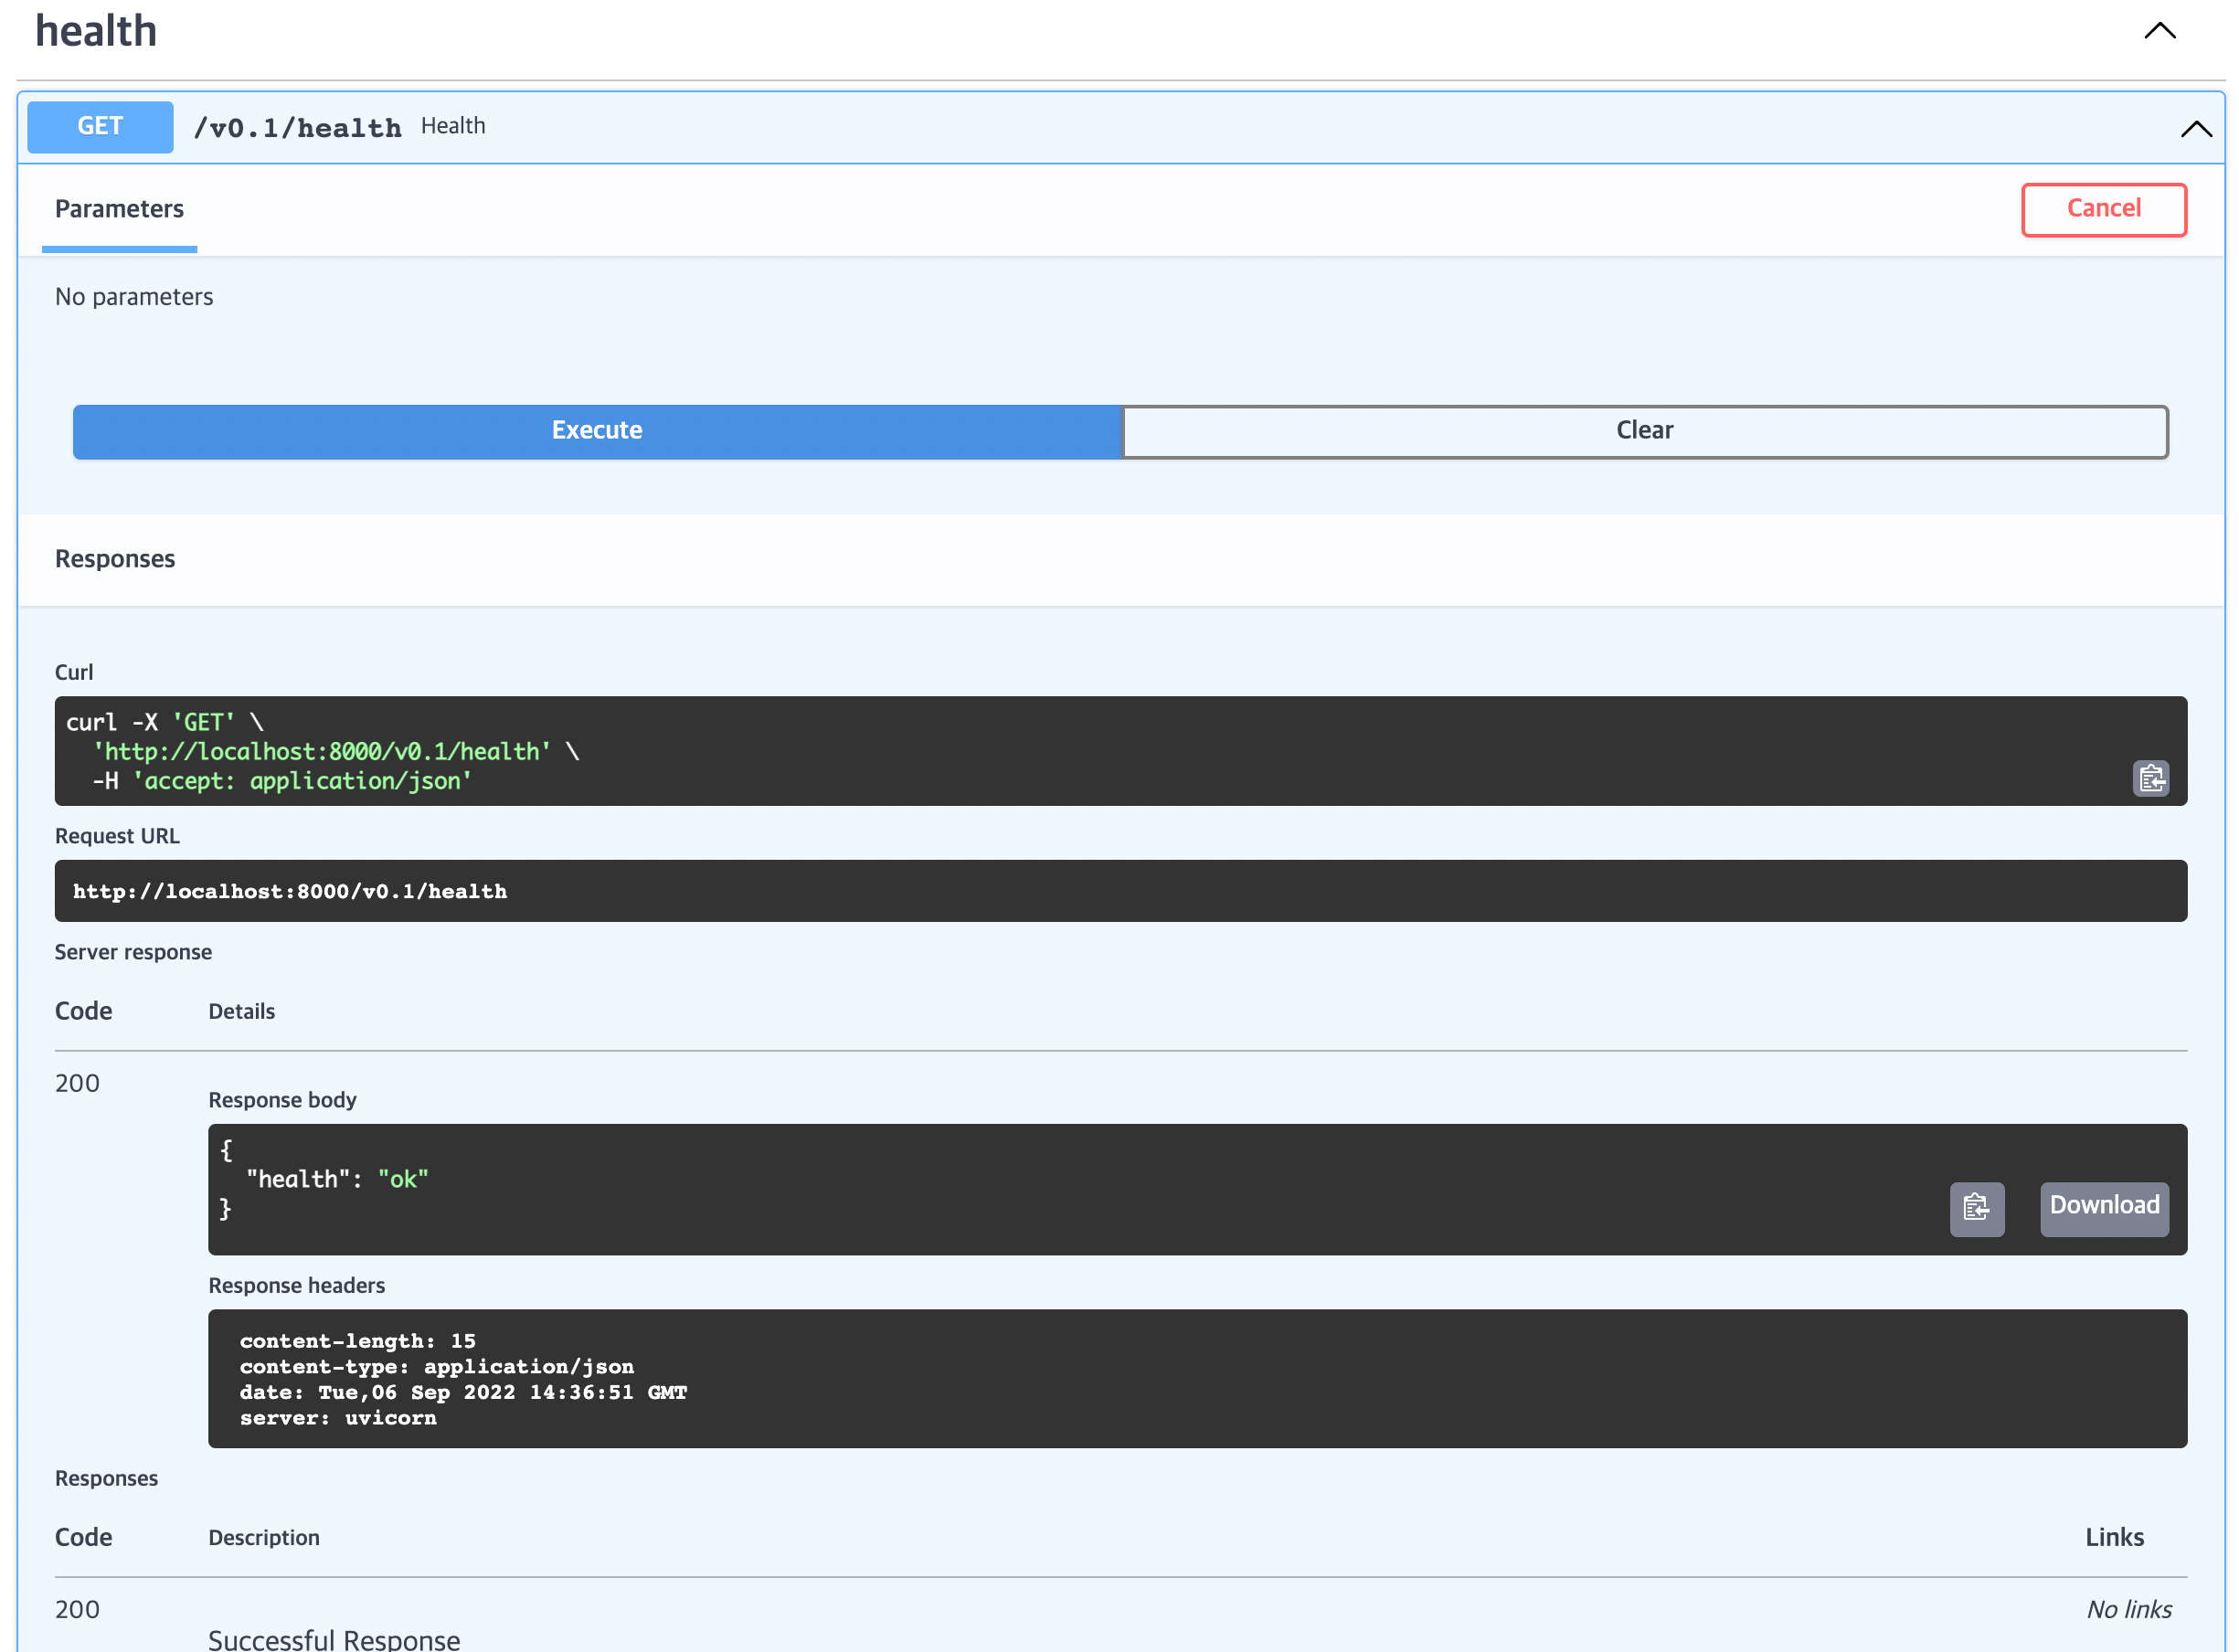Click the Request URL box

(x=1120, y=891)
